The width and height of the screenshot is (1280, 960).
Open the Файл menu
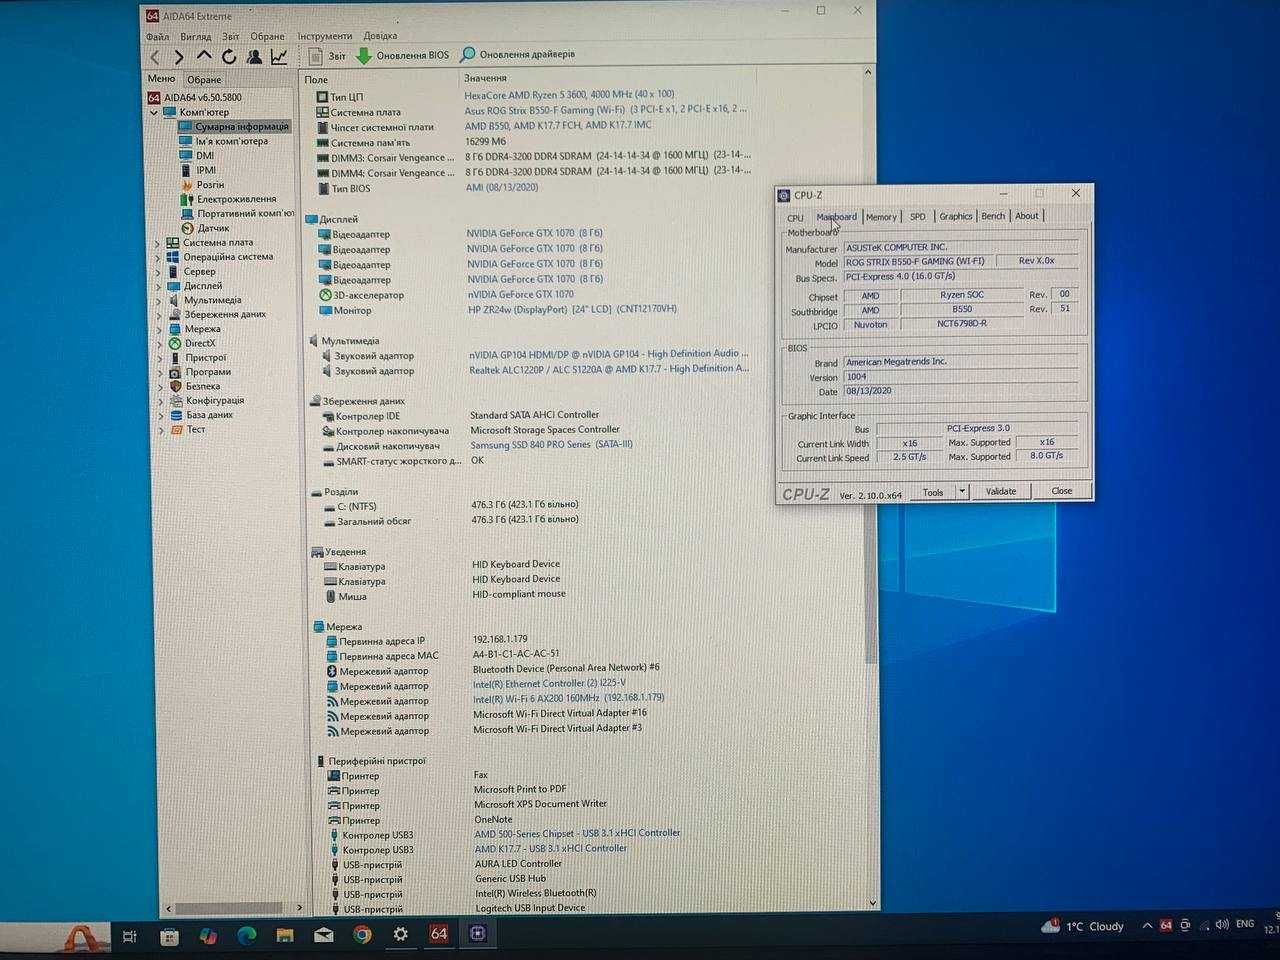(x=157, y=37)
